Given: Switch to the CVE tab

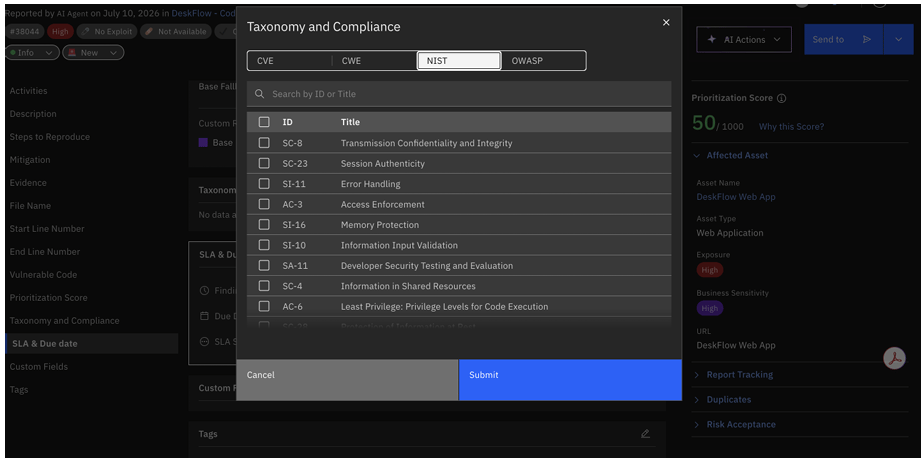Looking at the screenshot, I should (289, 61).
